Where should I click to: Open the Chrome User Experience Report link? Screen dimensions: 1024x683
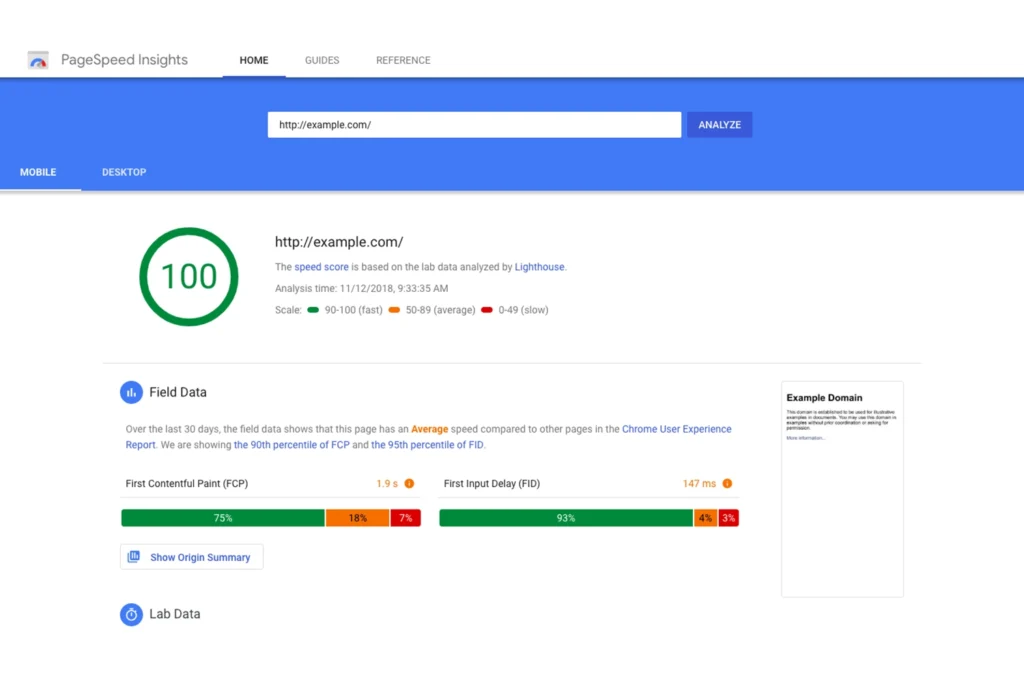677,429
